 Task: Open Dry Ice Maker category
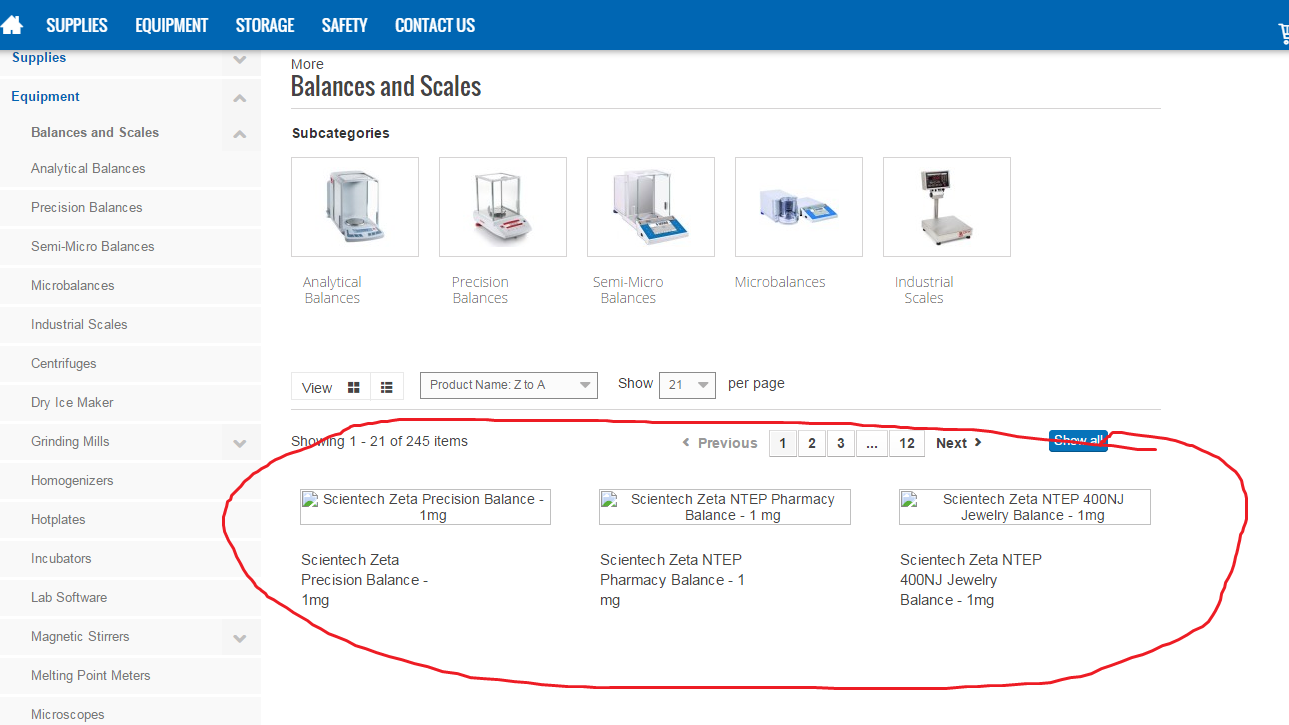(x=72, y=402)
